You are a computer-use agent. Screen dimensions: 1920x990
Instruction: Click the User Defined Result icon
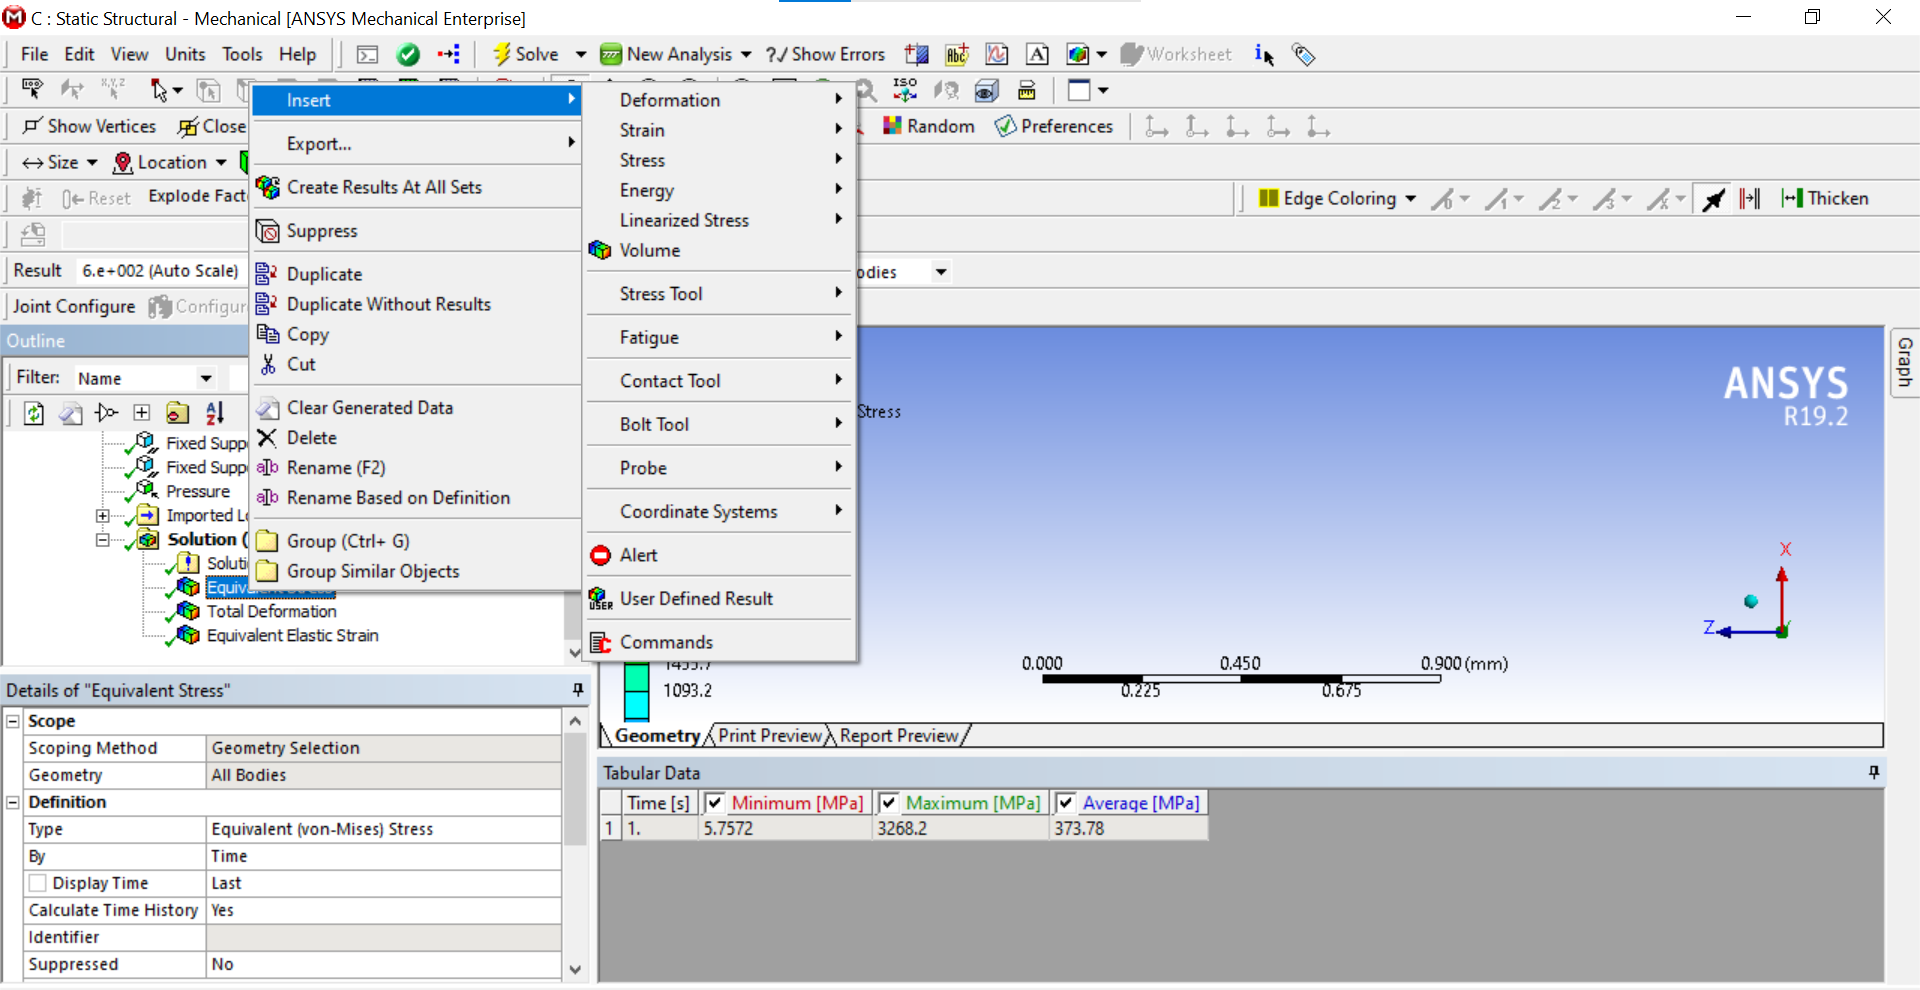point(600,599)
